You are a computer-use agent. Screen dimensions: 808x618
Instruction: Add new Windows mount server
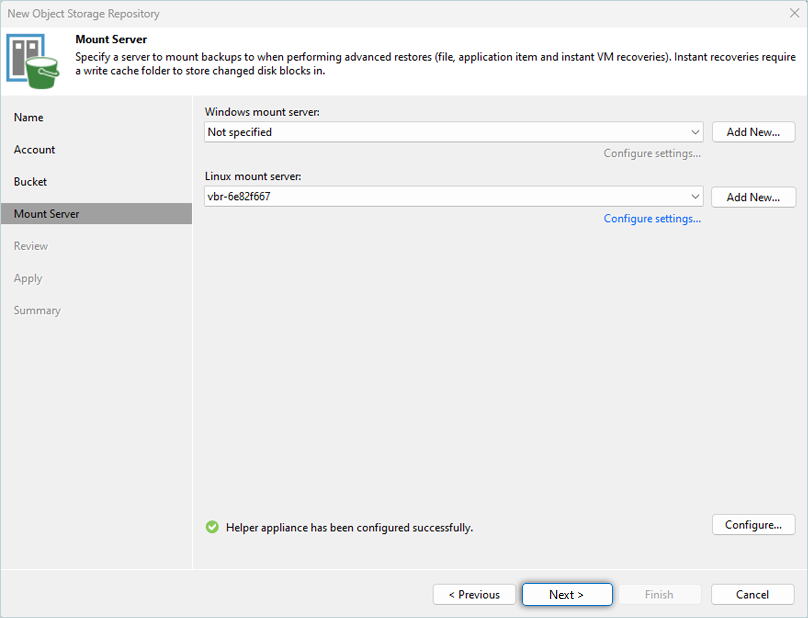click(x=753, y=132)
